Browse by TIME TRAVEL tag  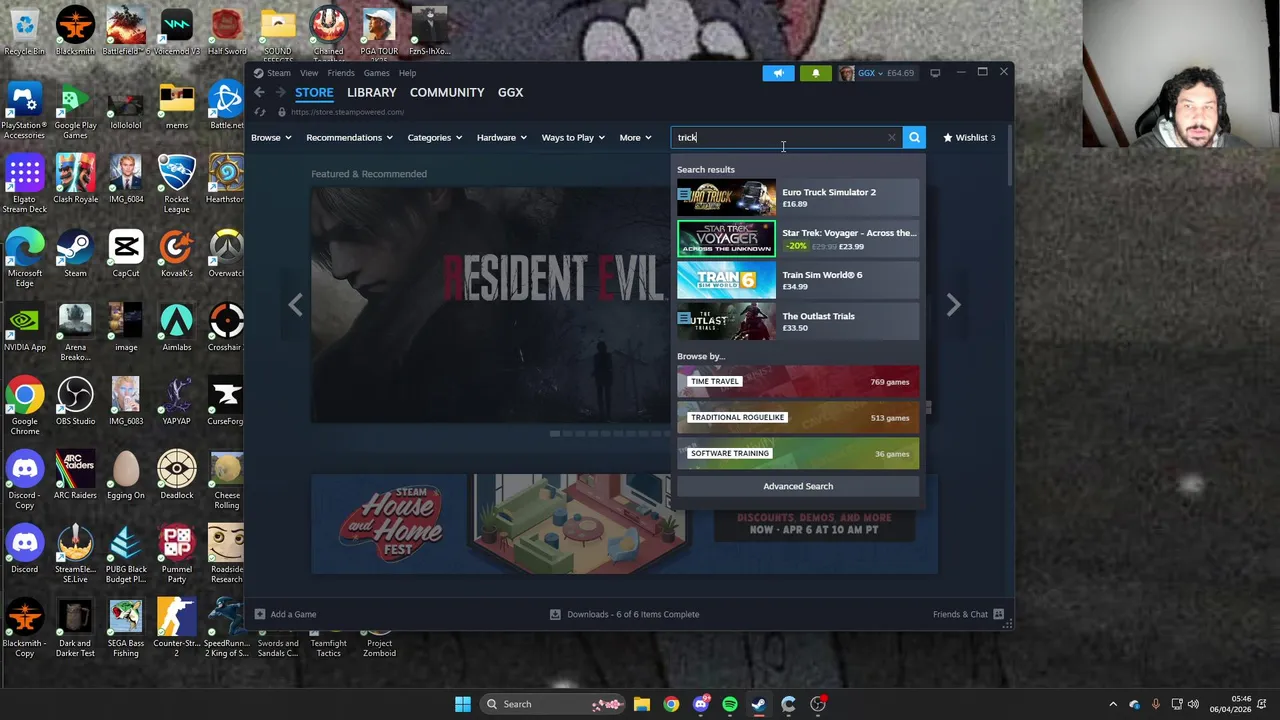click(x=797, y=381)
